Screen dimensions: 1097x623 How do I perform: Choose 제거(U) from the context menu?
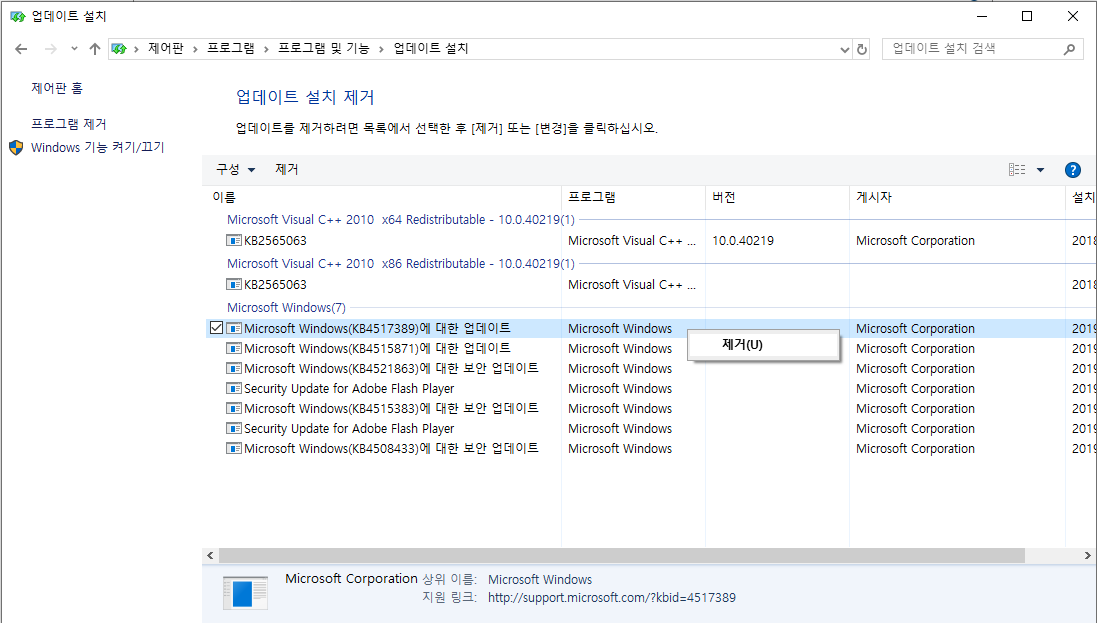click(763, 345)
